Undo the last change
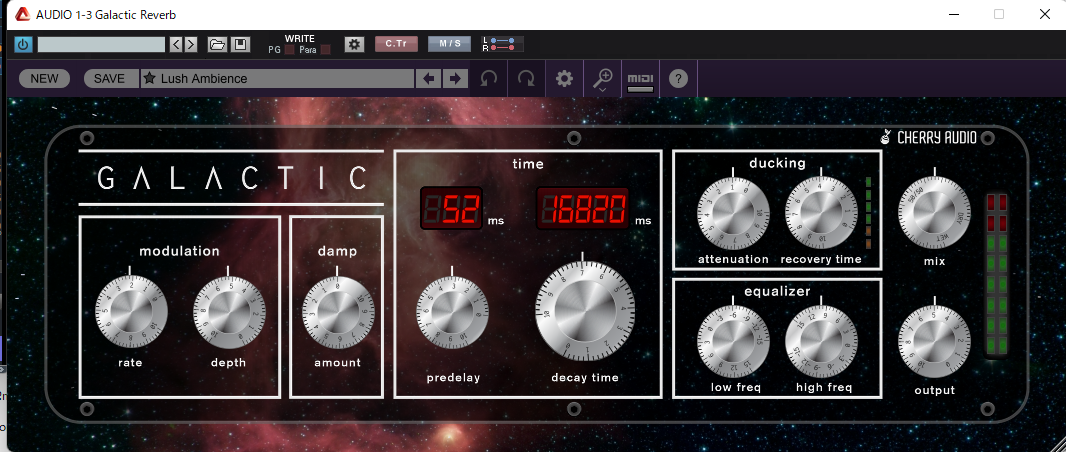Viewport: 1066px width, 452px height. (x=488, y=79)
